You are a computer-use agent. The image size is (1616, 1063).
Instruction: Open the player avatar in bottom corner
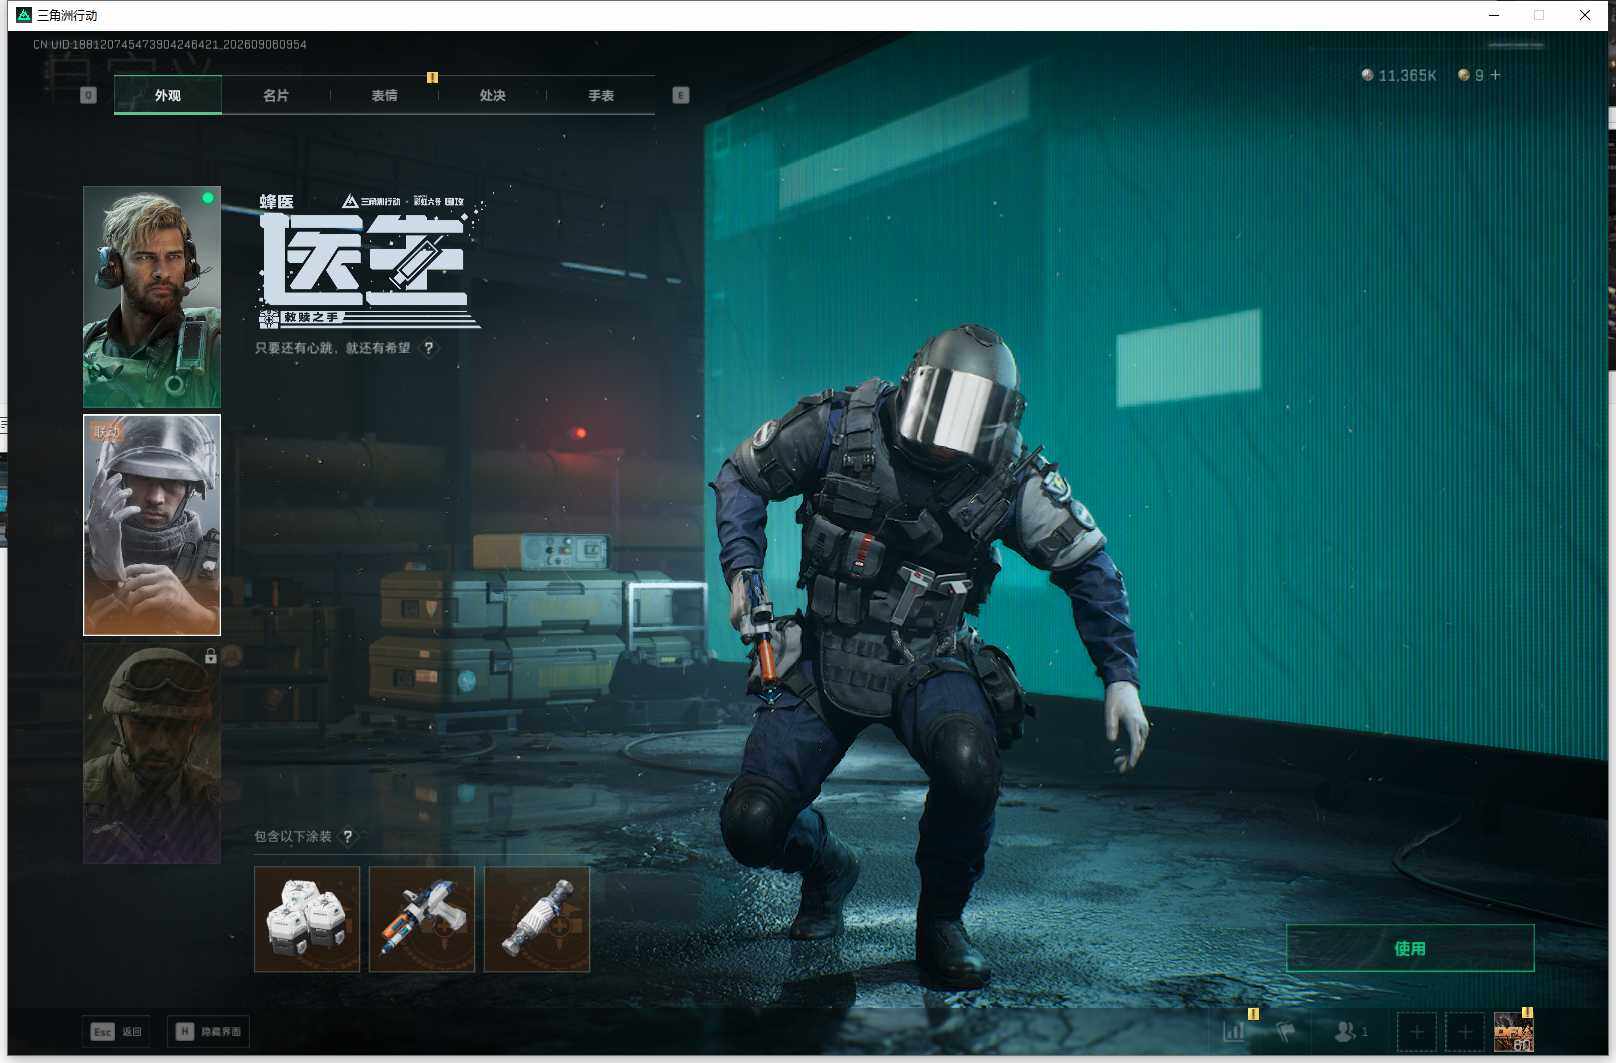(1514, 1031)
